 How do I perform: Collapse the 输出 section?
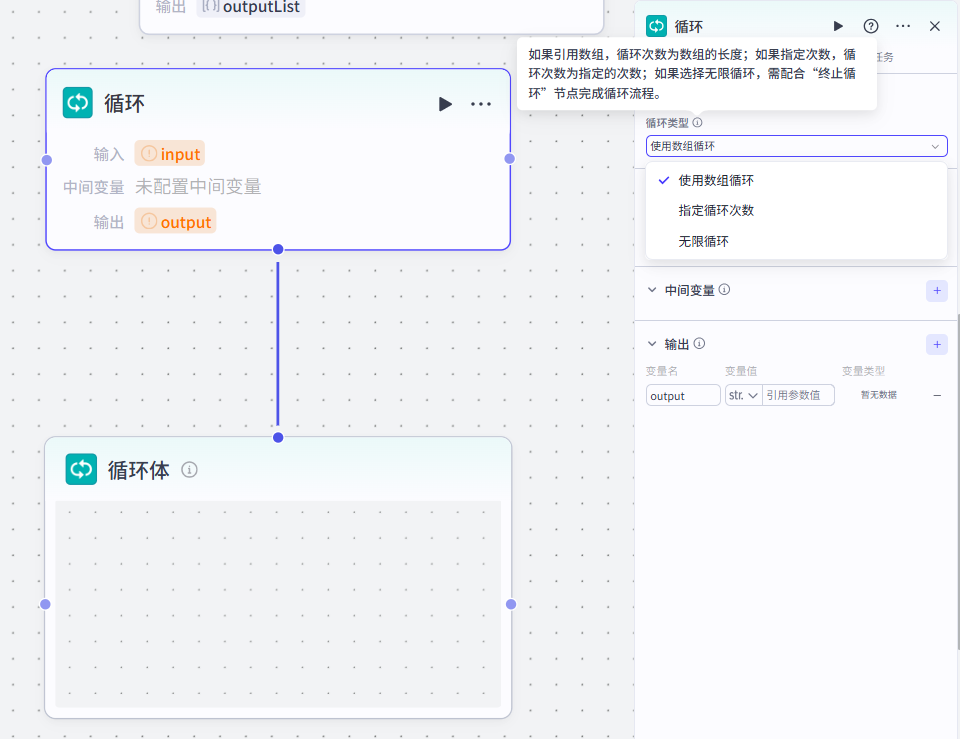pyautogui.click(x=653, y=344)
